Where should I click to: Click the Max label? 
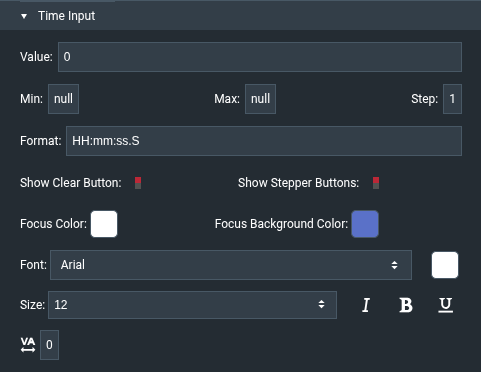click(227, 99)
